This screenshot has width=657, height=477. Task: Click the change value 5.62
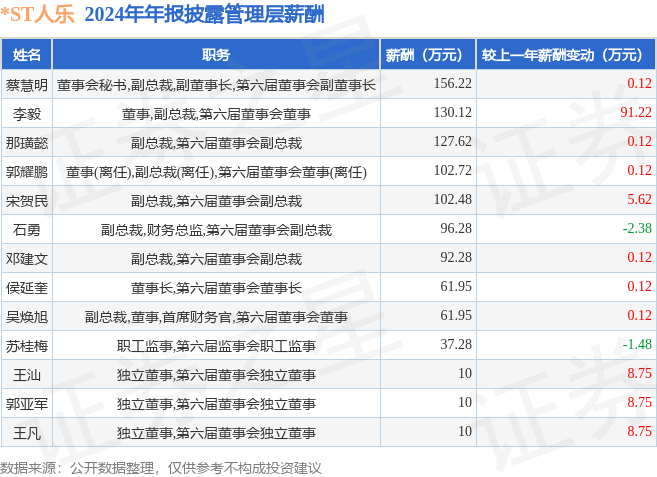coord(639,199)
